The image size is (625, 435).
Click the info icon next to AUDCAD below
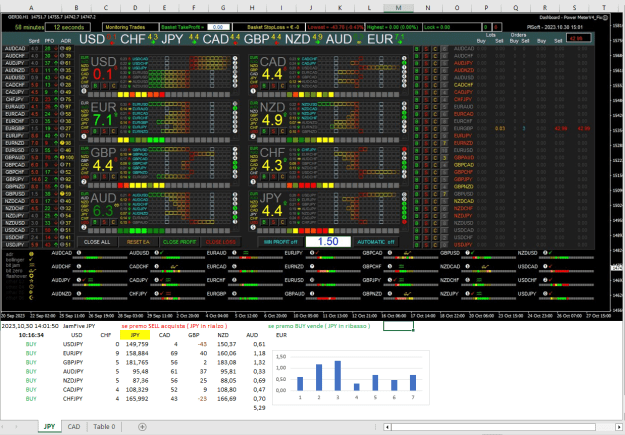(x=79, y=253)
